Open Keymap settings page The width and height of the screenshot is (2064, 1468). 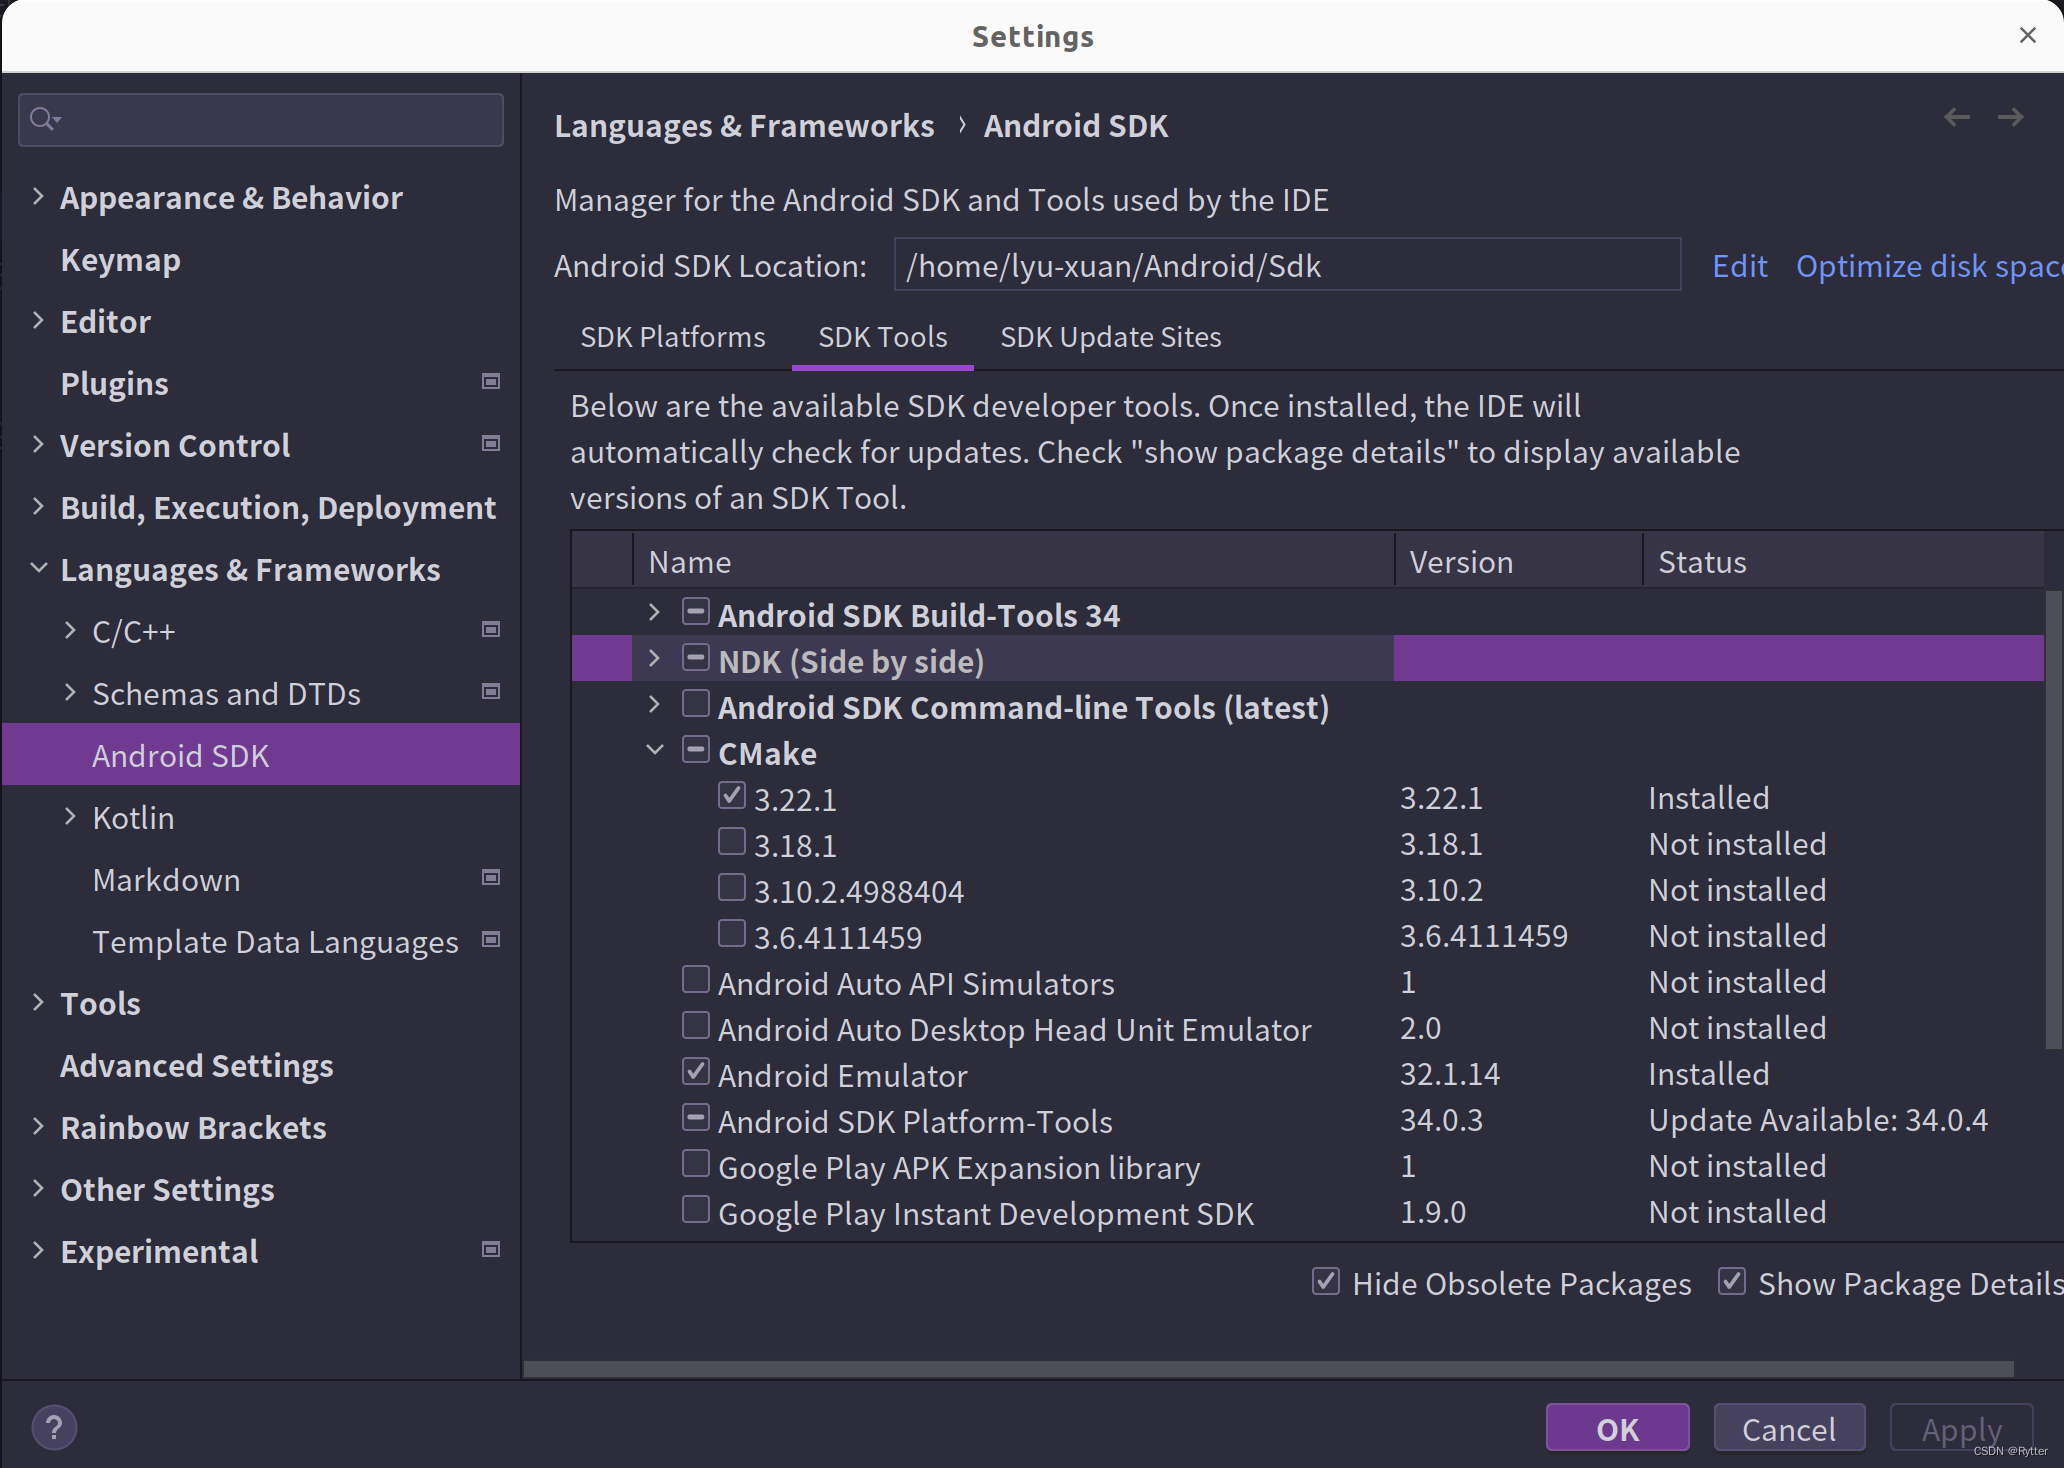click(x=121, y=260)
